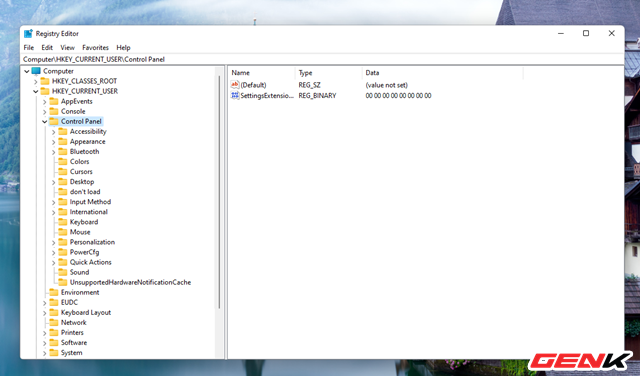Select the Keyboard Layout key label
Screen dimensions: 640x376
[x=86, y=312]
